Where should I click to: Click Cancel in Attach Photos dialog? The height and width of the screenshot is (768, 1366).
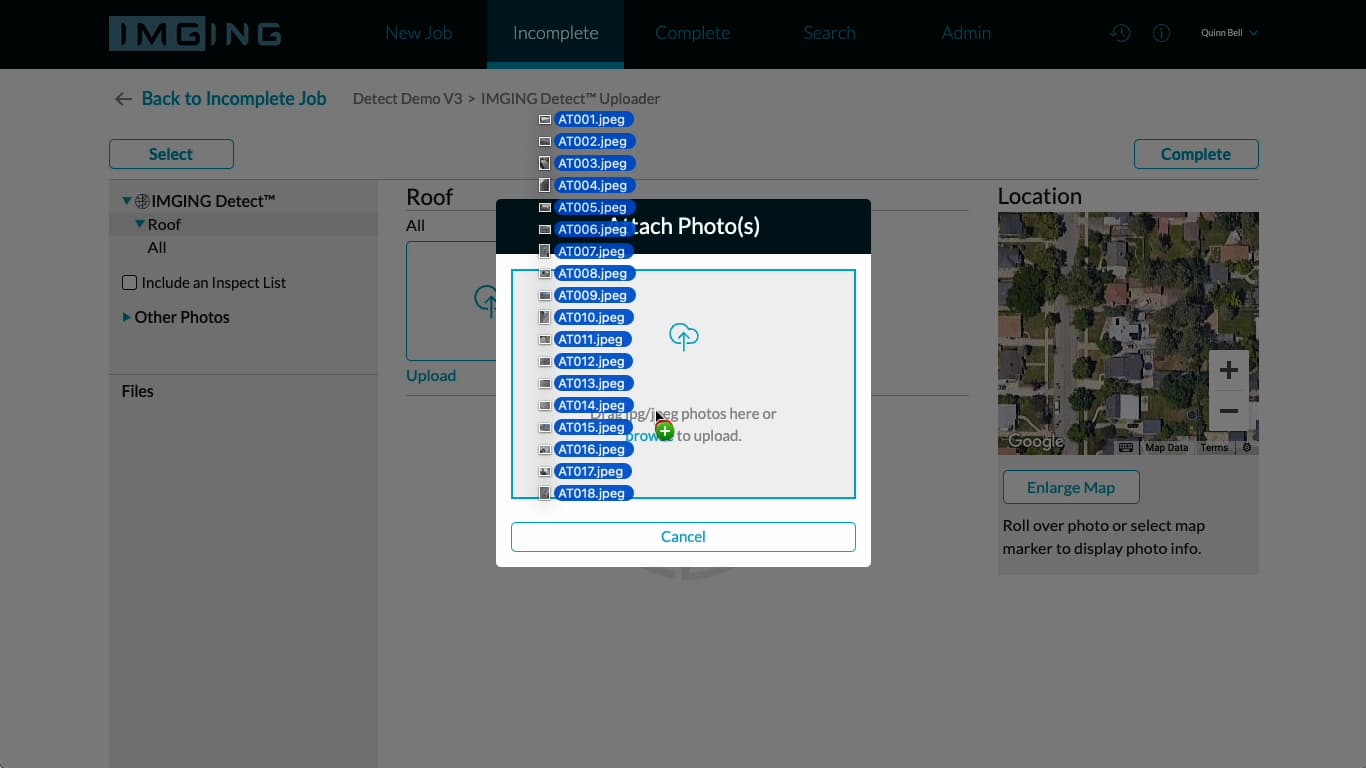(x=683, y=537)
